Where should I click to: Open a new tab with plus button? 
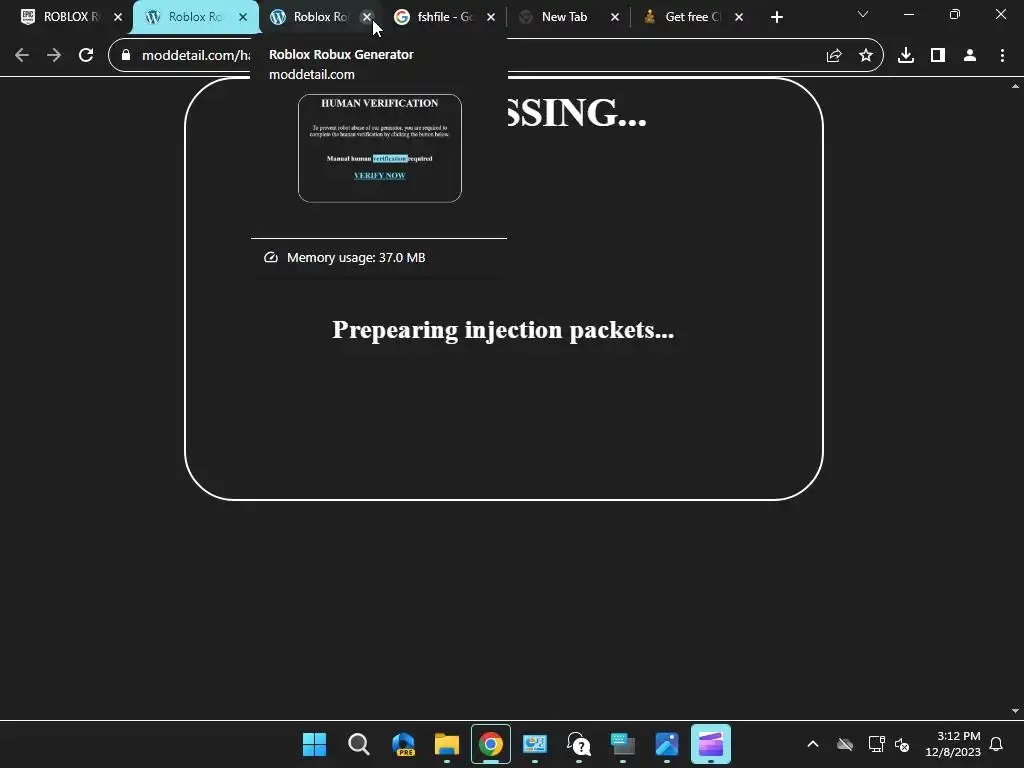(776, 18)
